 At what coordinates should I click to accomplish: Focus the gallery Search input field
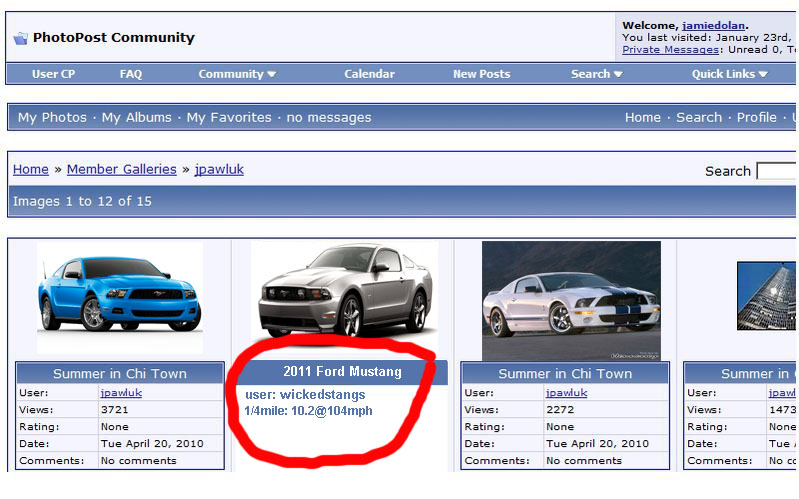point(777,171)
